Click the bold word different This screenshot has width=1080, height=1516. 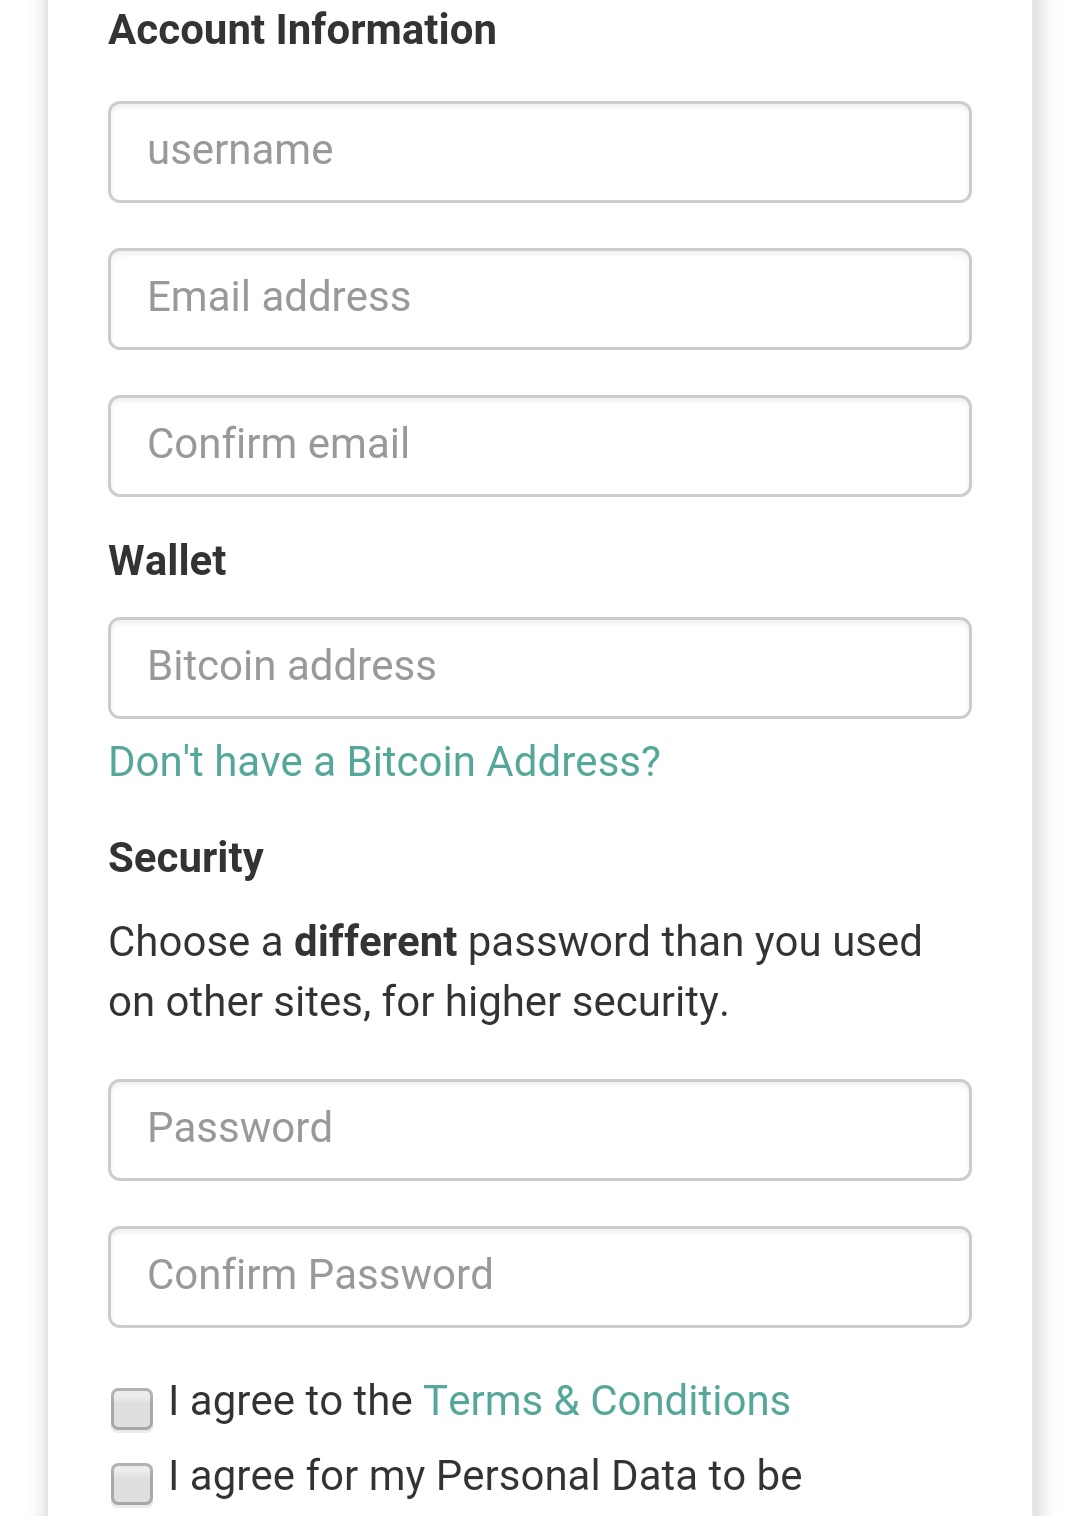tap(375, 942)
